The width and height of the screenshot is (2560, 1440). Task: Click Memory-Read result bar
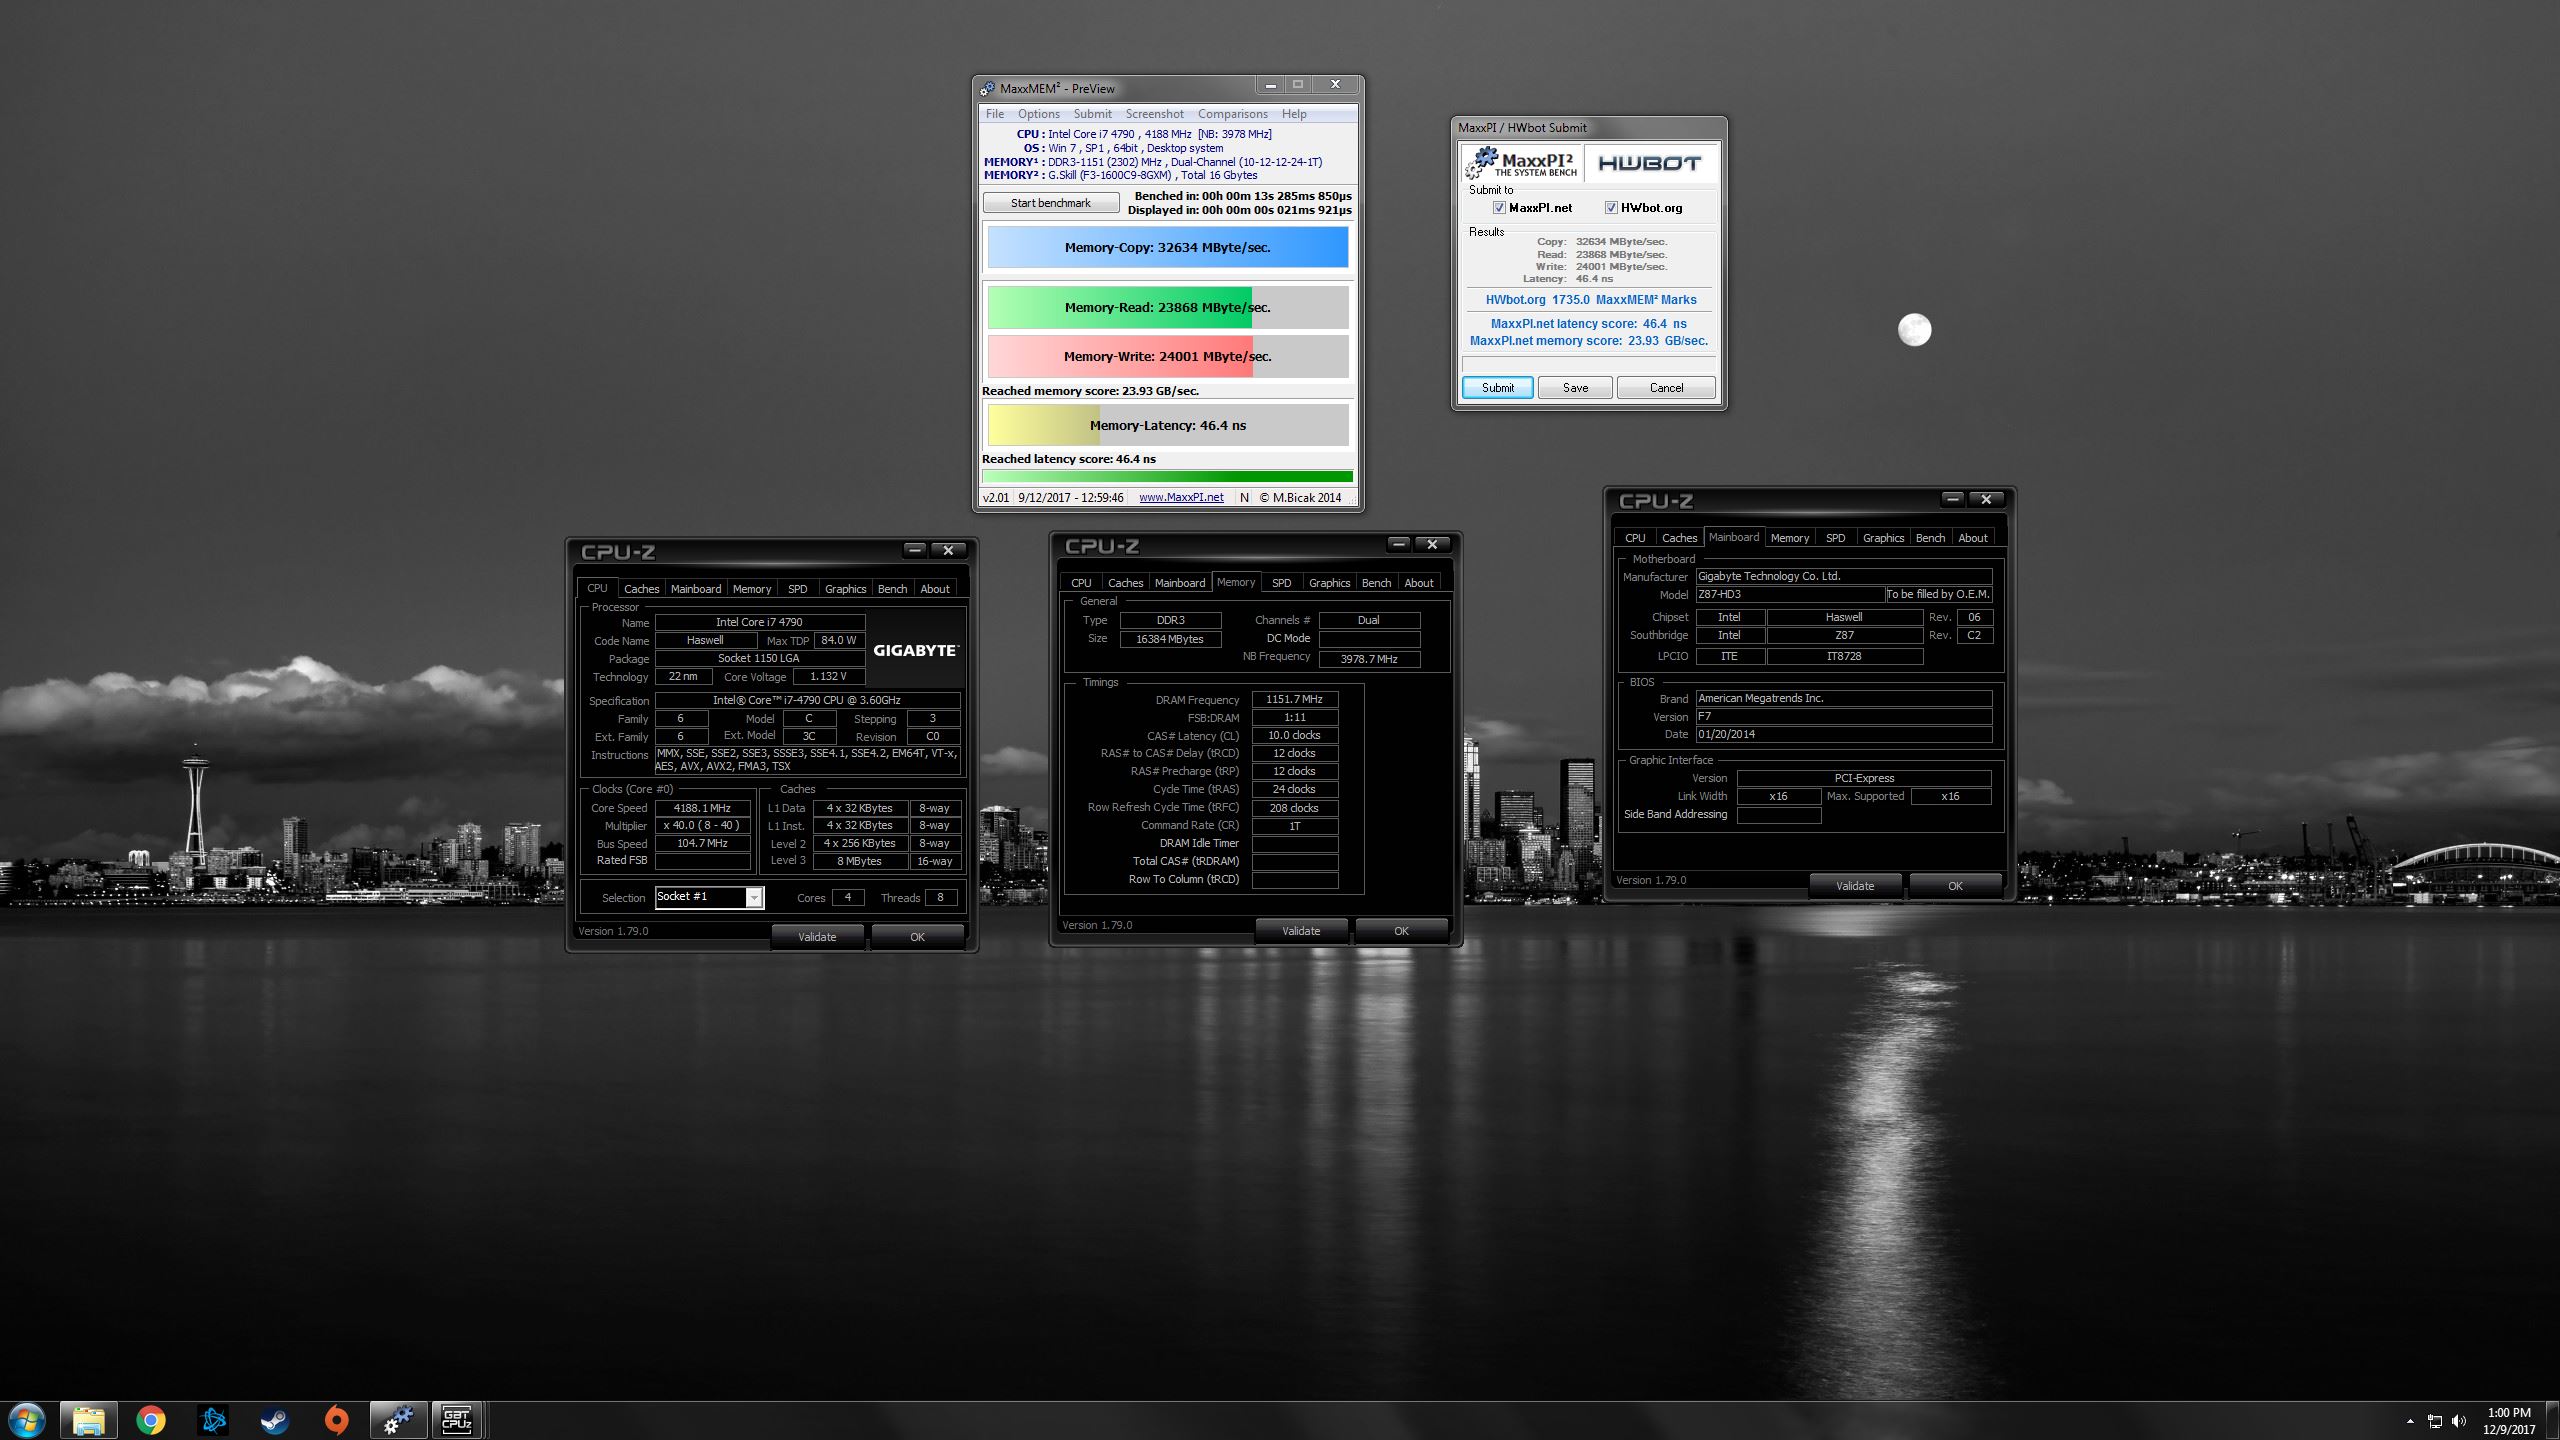pos(1167,307)
